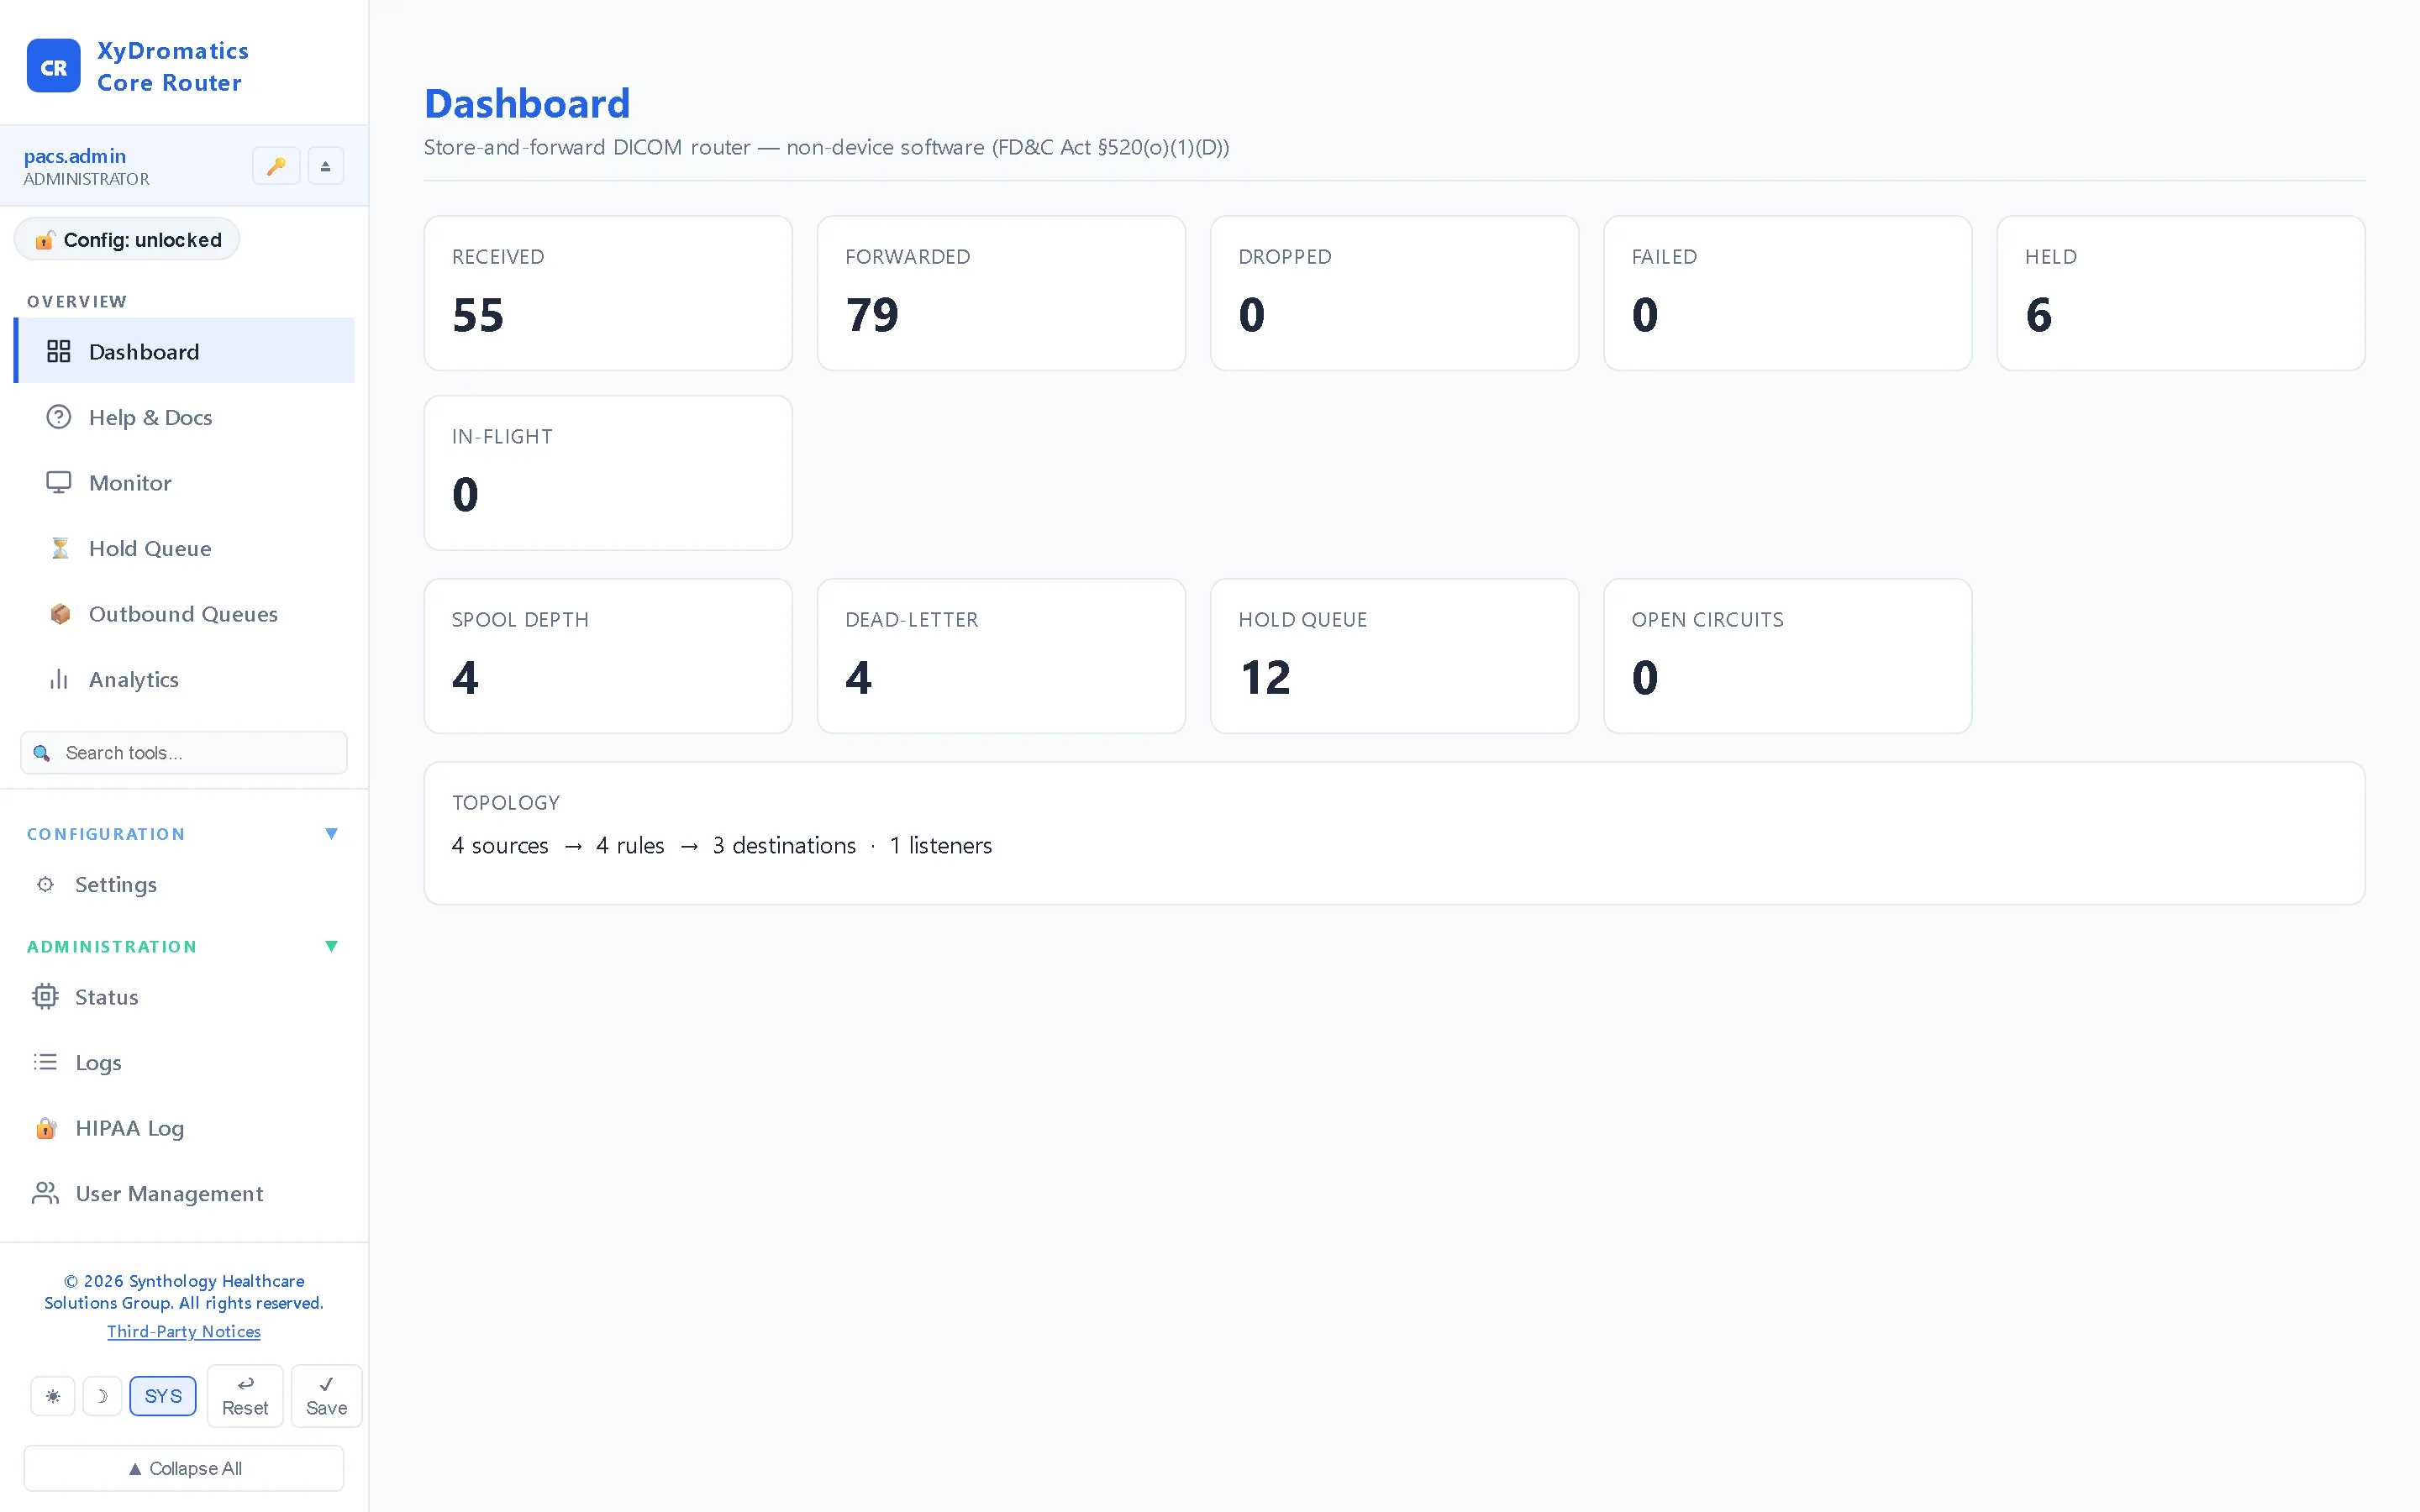This screenshot has width=2420, height=1512.
Task: Click the Logs list icon
Action: pyautogui.click(x=45, y=1062)
